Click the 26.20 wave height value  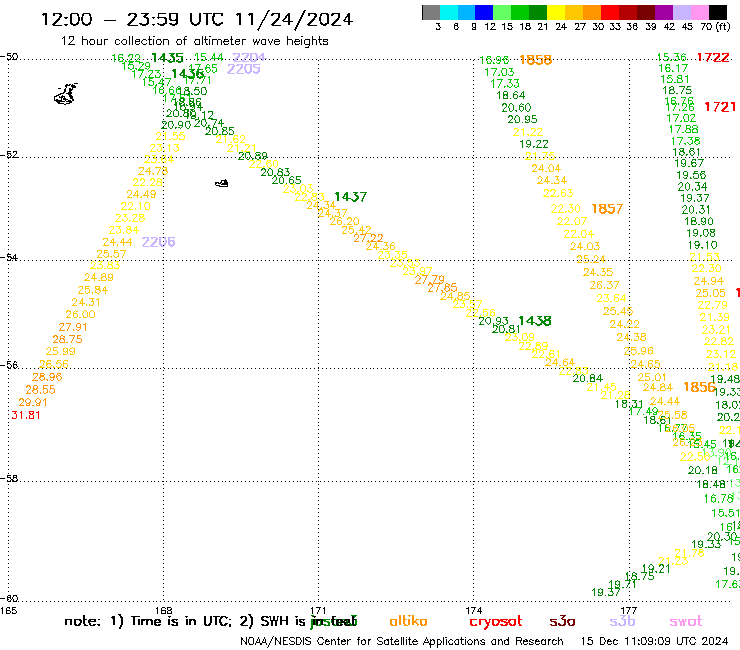click(x=345, y=221)
